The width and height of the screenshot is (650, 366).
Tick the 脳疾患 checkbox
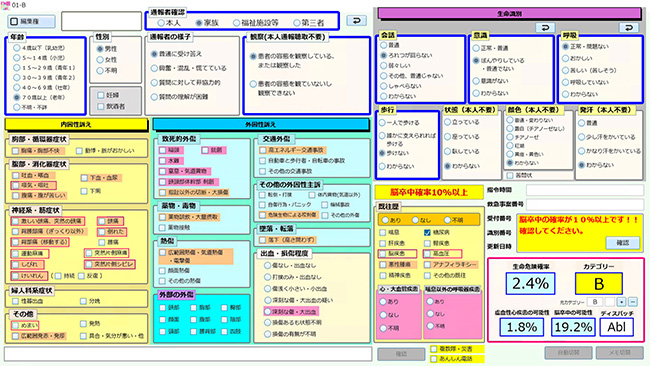[383, 253]
